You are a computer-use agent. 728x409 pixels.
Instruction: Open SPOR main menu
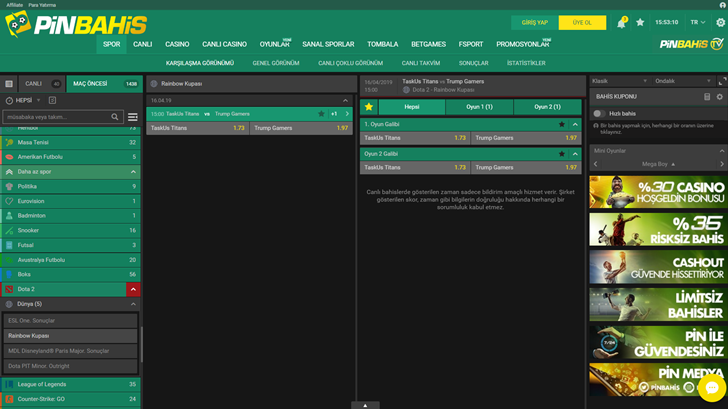[111, 45]
